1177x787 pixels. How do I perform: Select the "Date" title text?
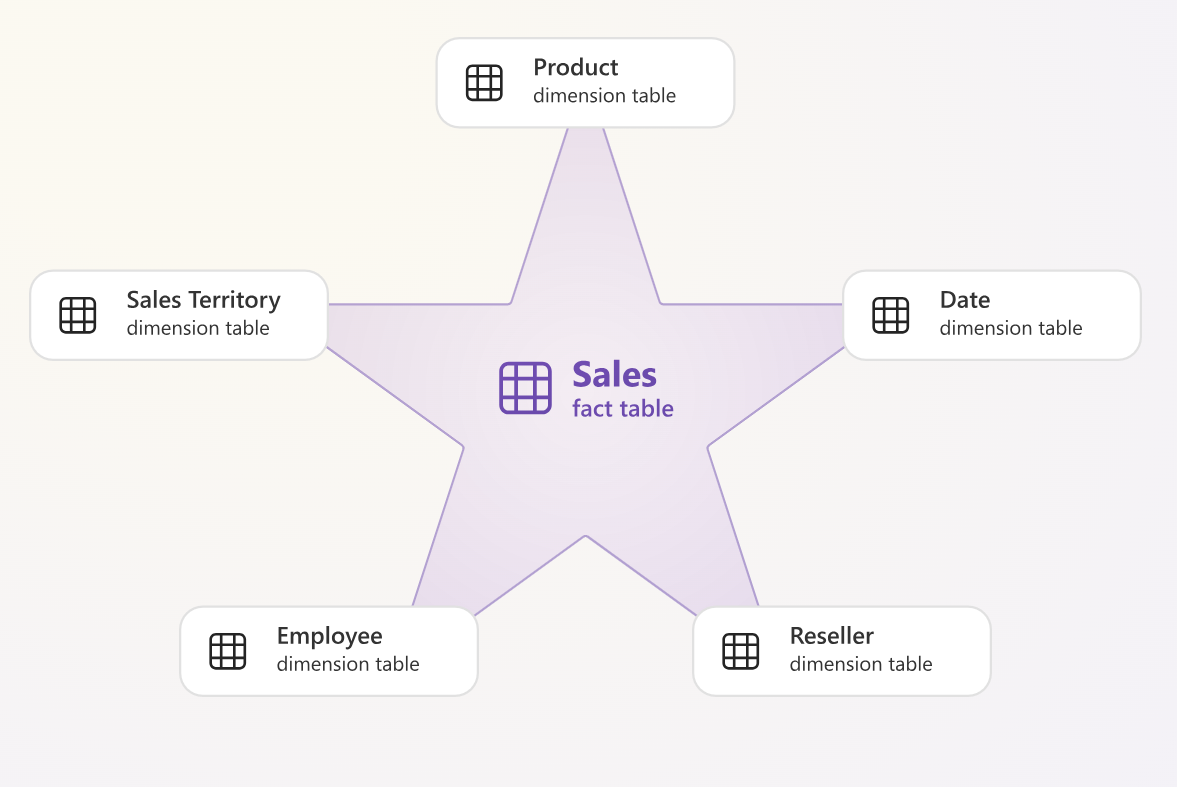click(964, 300)
